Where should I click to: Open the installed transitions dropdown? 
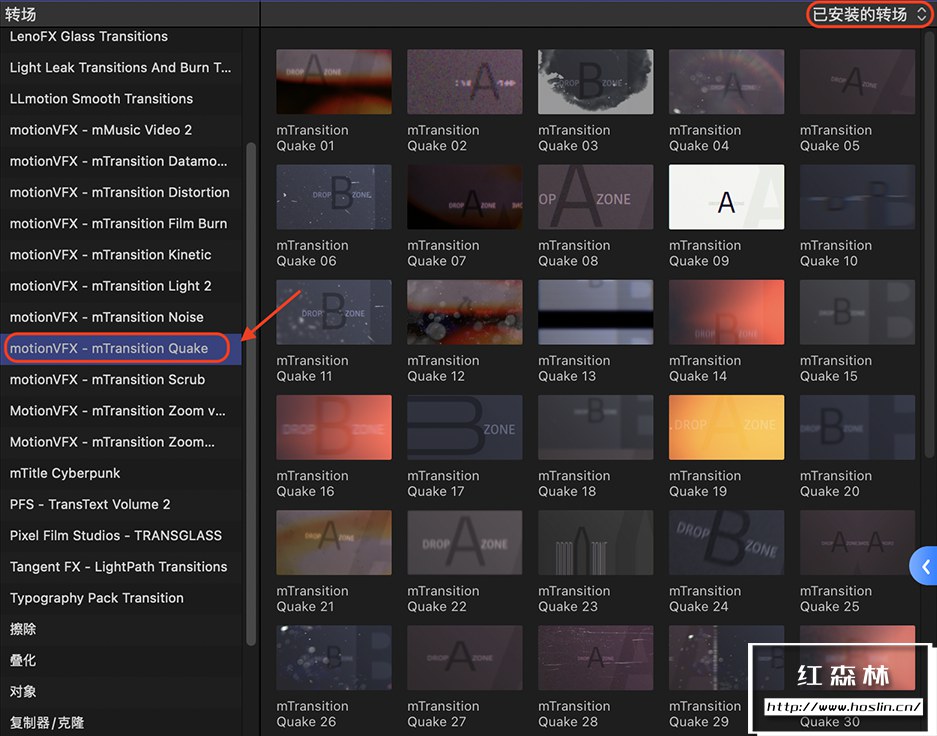pyautogui.click(x=869, y=14)
